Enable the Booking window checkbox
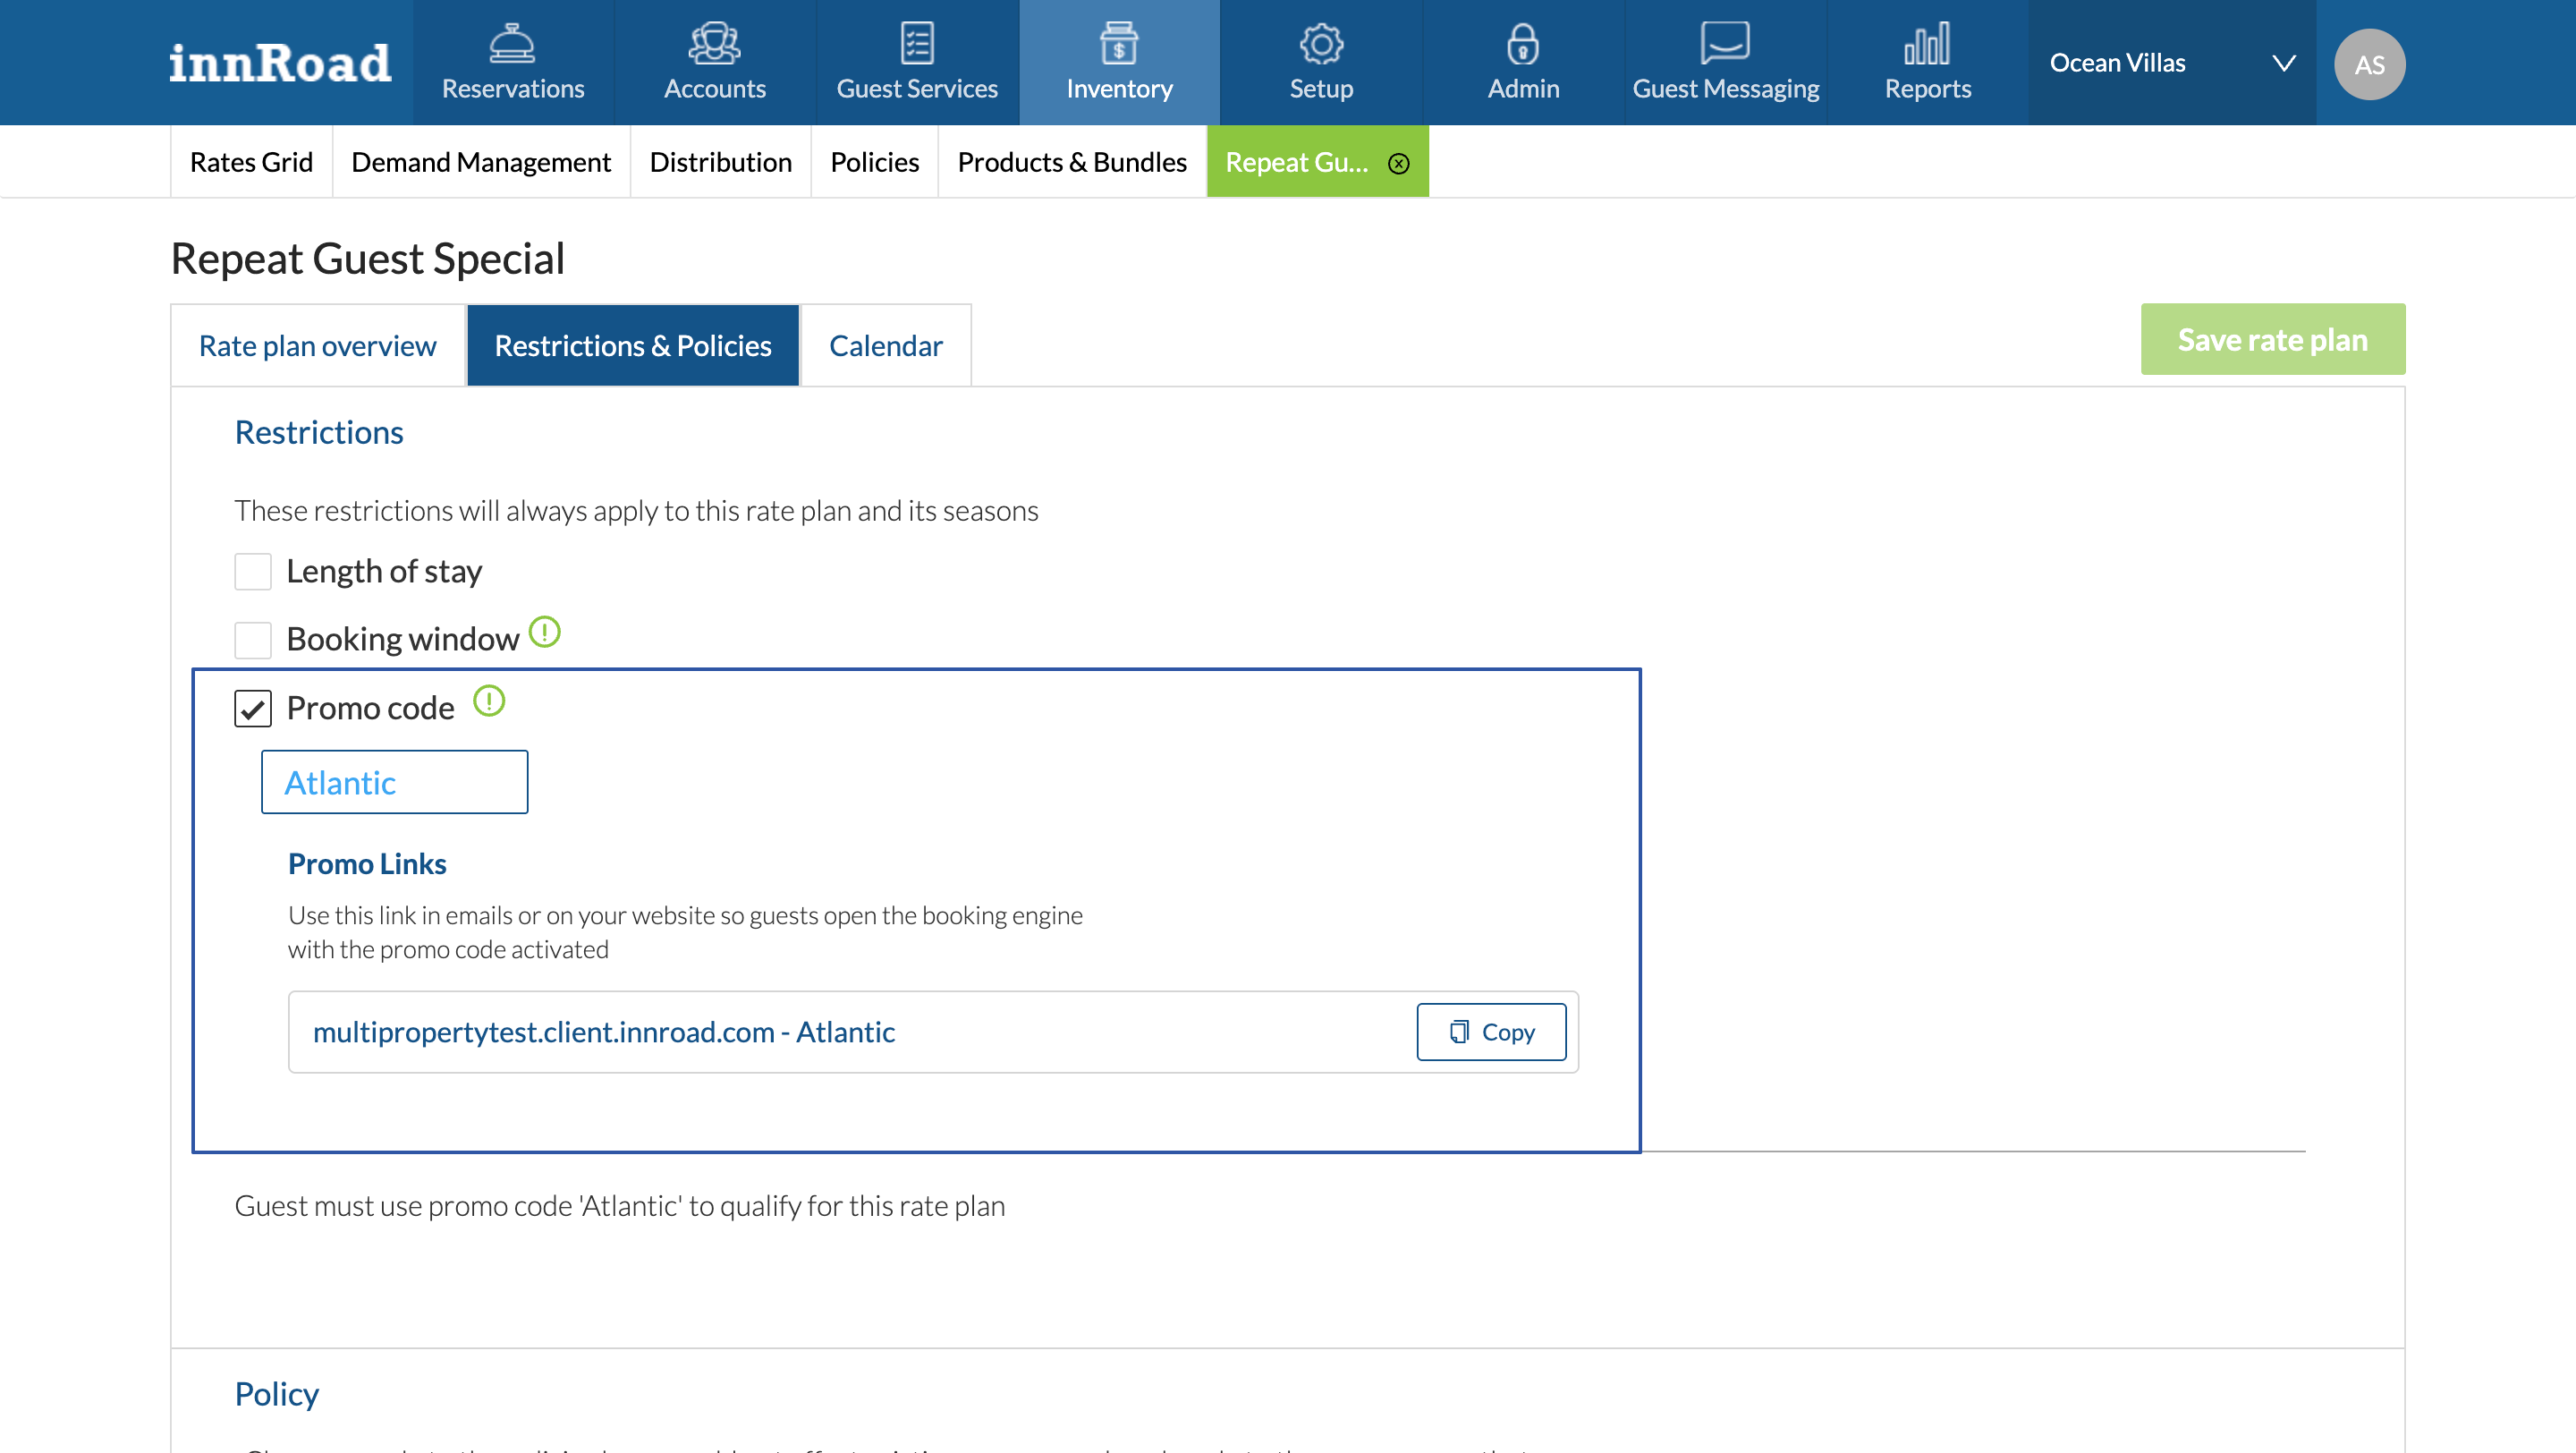The height and width of the screenshot is (1453, 2576). pos(253,640)
